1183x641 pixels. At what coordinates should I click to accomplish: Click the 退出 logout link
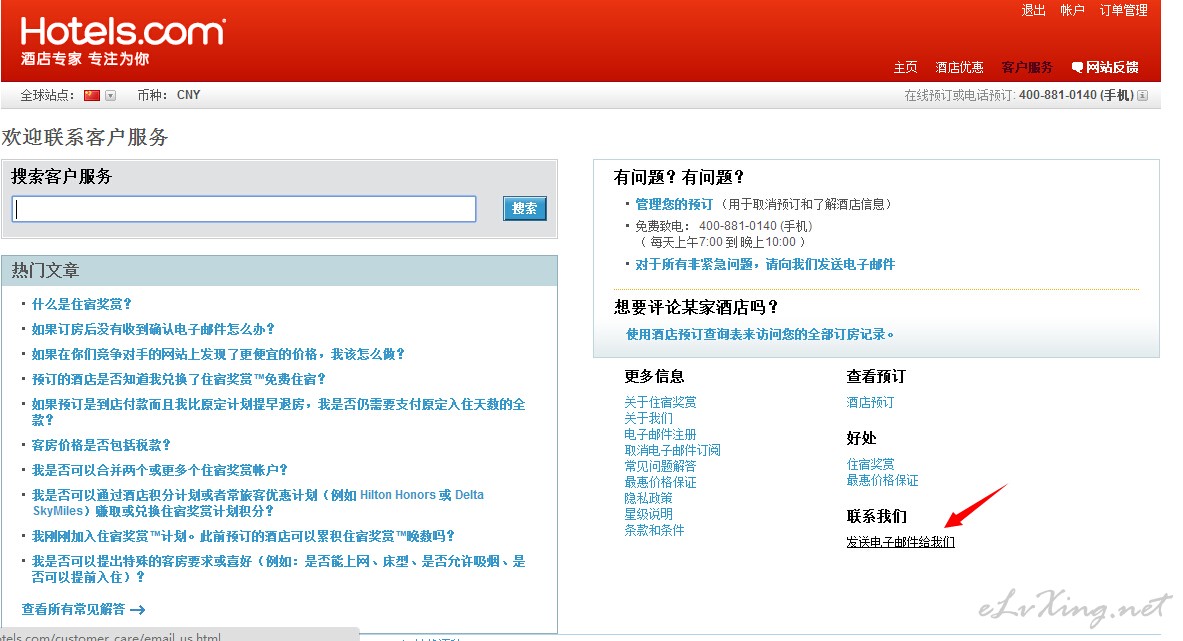[1033, 11]
